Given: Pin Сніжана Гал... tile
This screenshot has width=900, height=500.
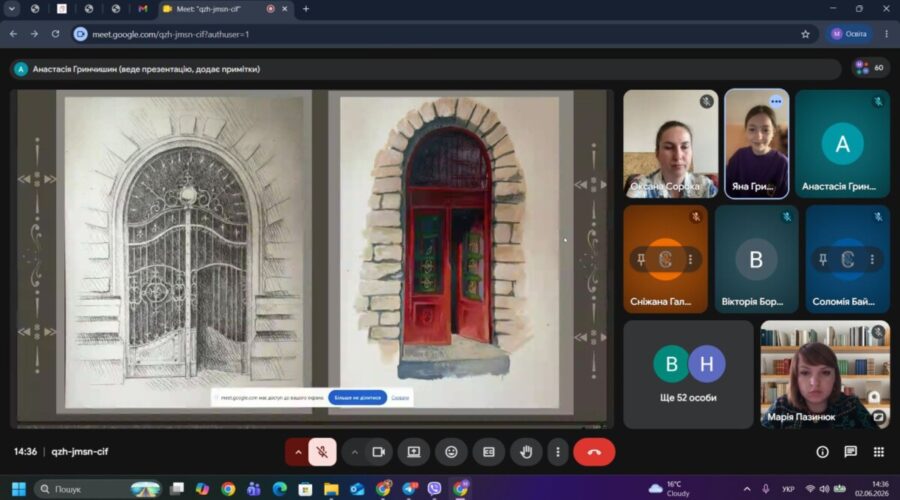Looking at the screenshot, I should tap(641, 259).
